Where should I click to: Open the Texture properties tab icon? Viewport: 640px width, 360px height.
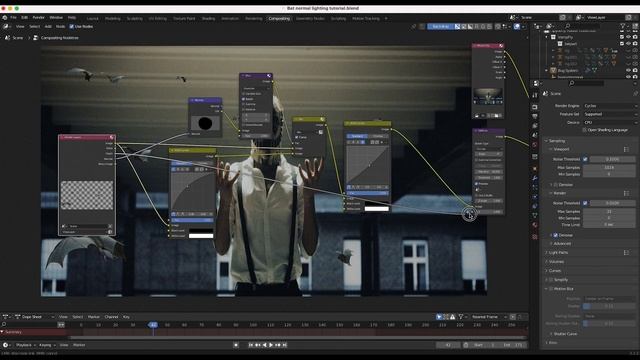[x=535, y=236]
